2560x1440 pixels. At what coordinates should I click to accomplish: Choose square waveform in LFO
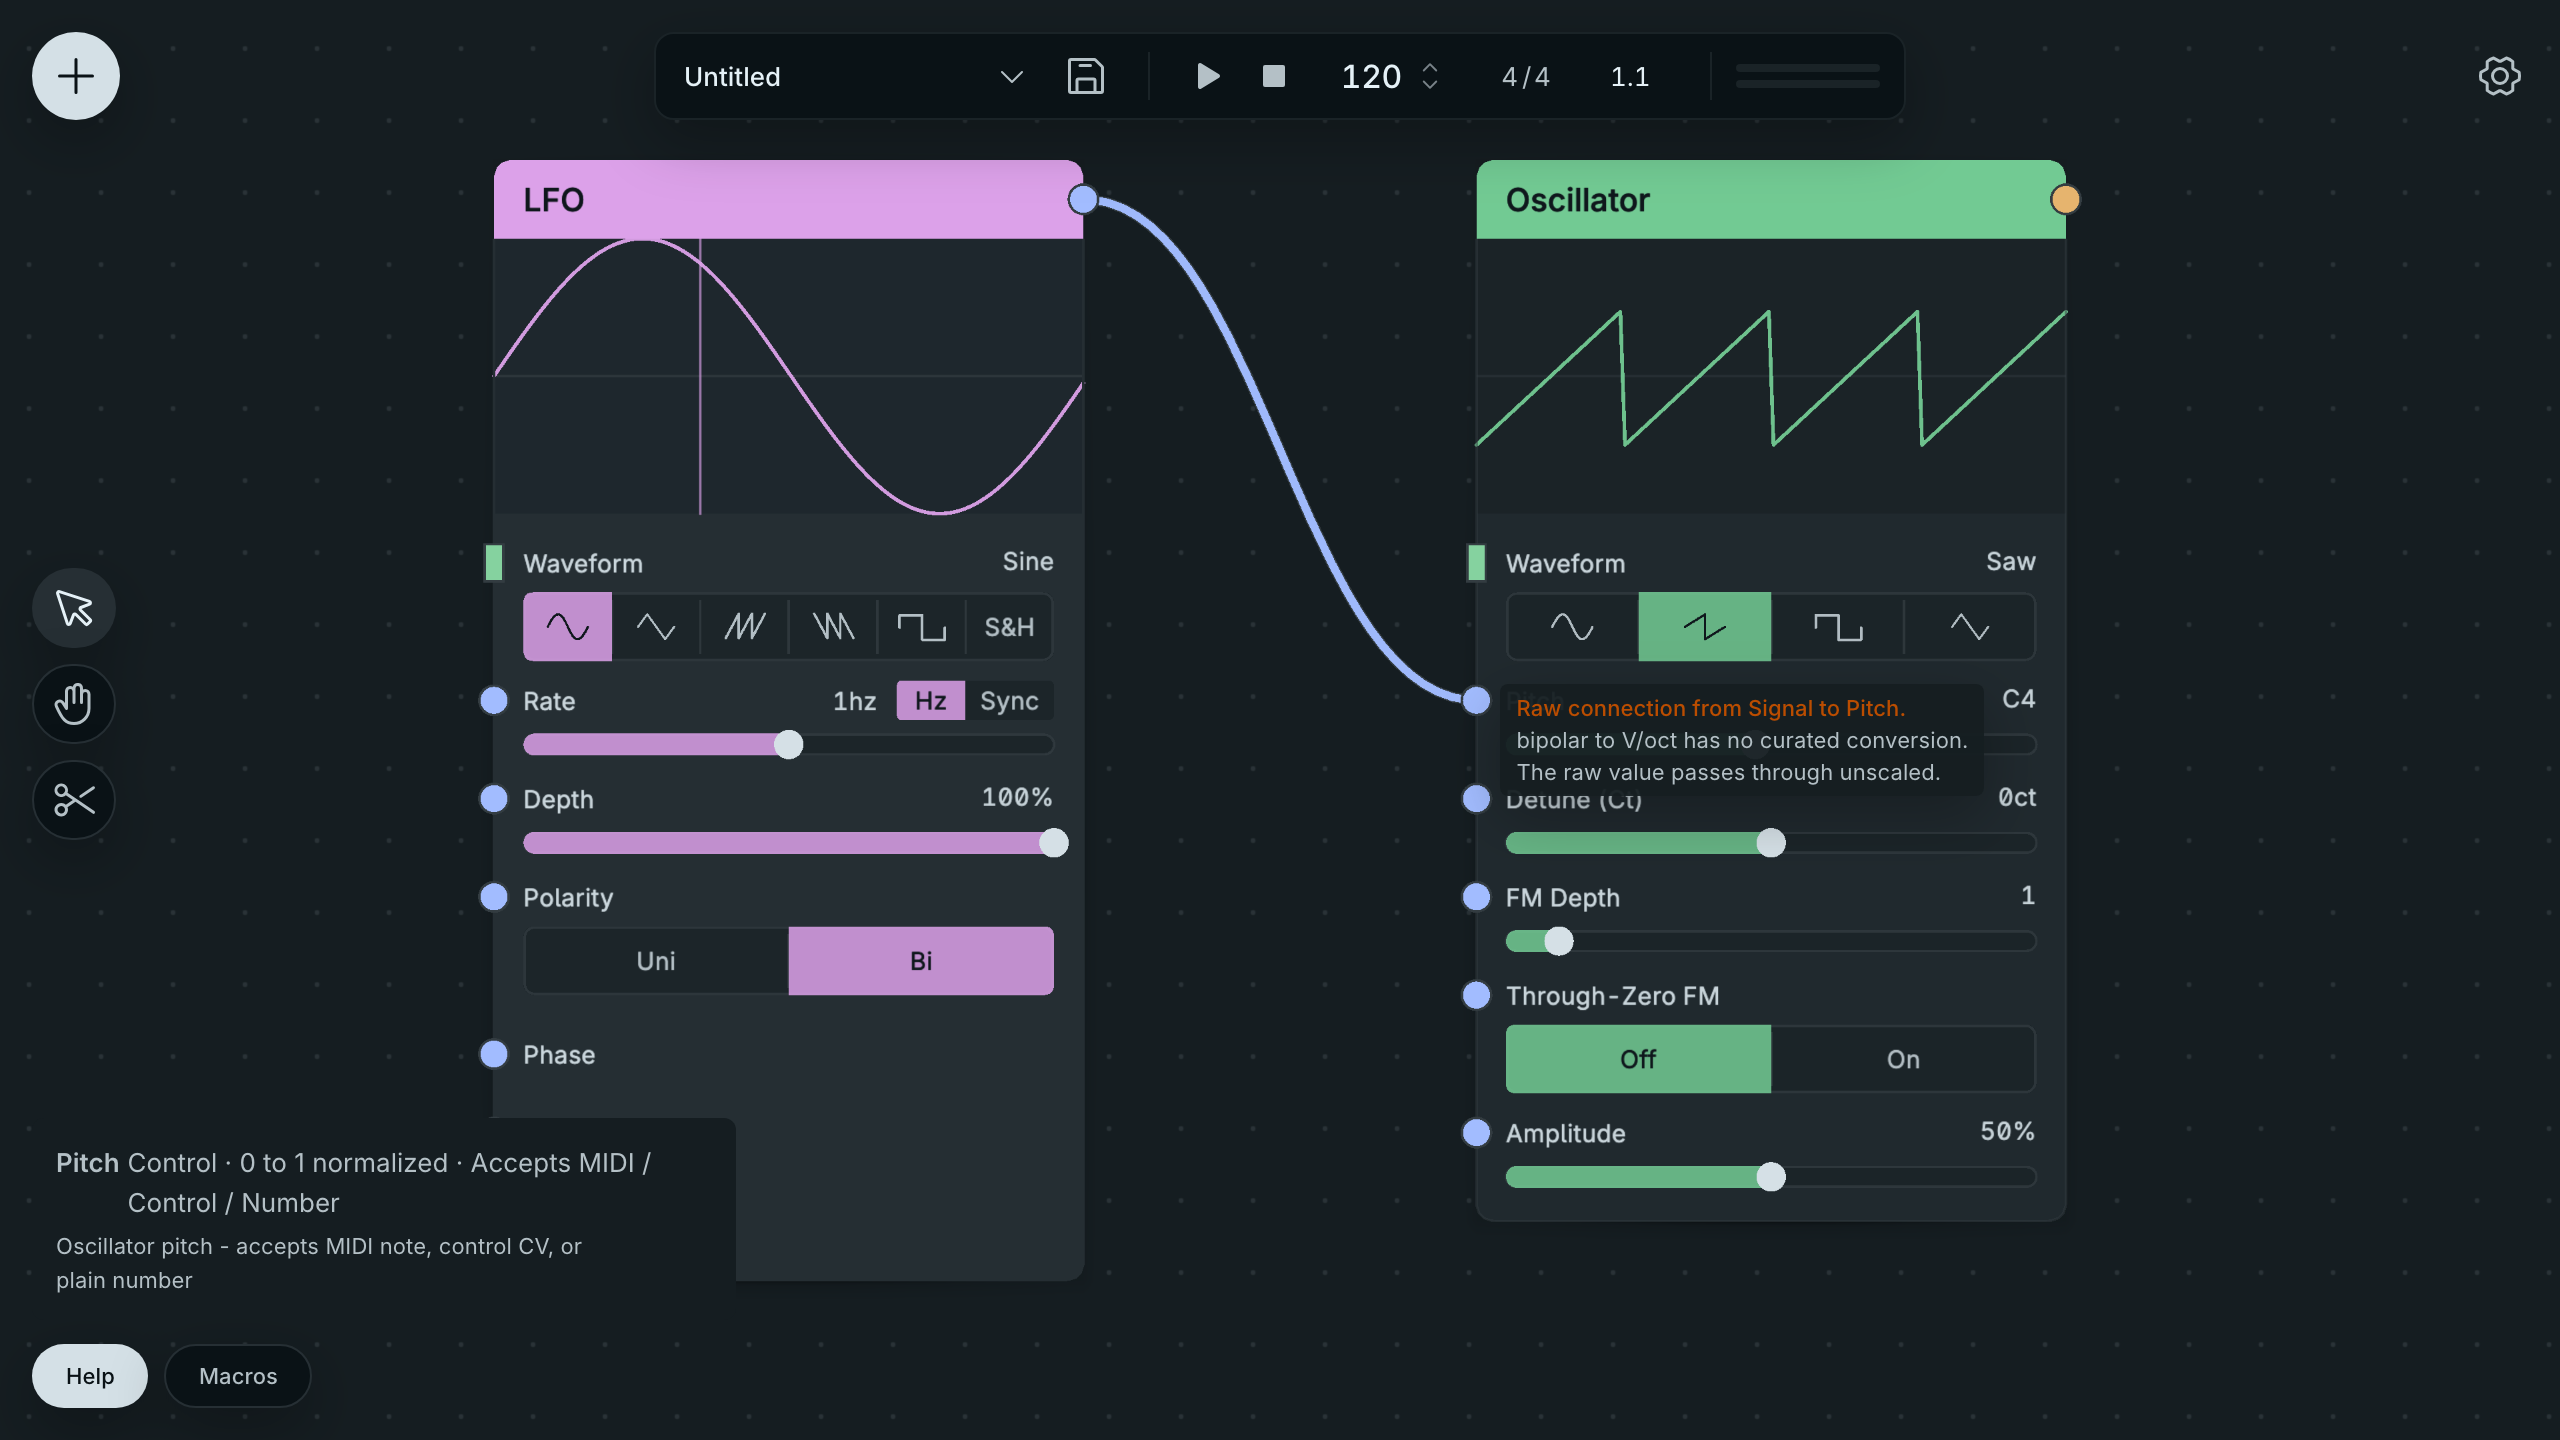921,627
